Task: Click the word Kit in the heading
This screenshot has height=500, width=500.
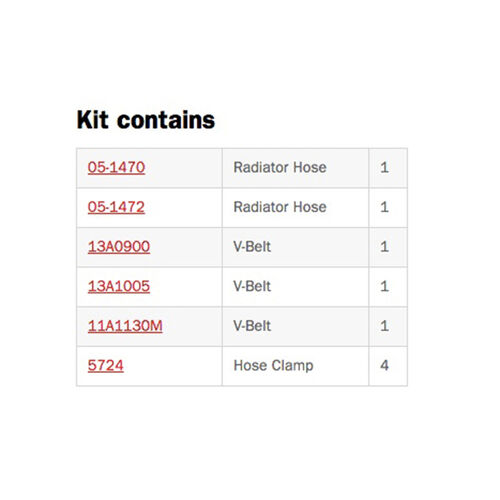Action: coord(93,119)
